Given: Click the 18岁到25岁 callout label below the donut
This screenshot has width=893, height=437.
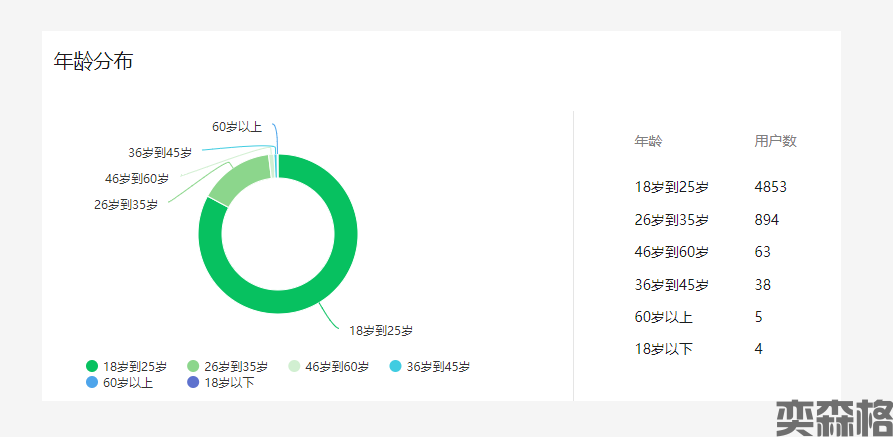Looking at the screenshot, I should coord(381,330).
